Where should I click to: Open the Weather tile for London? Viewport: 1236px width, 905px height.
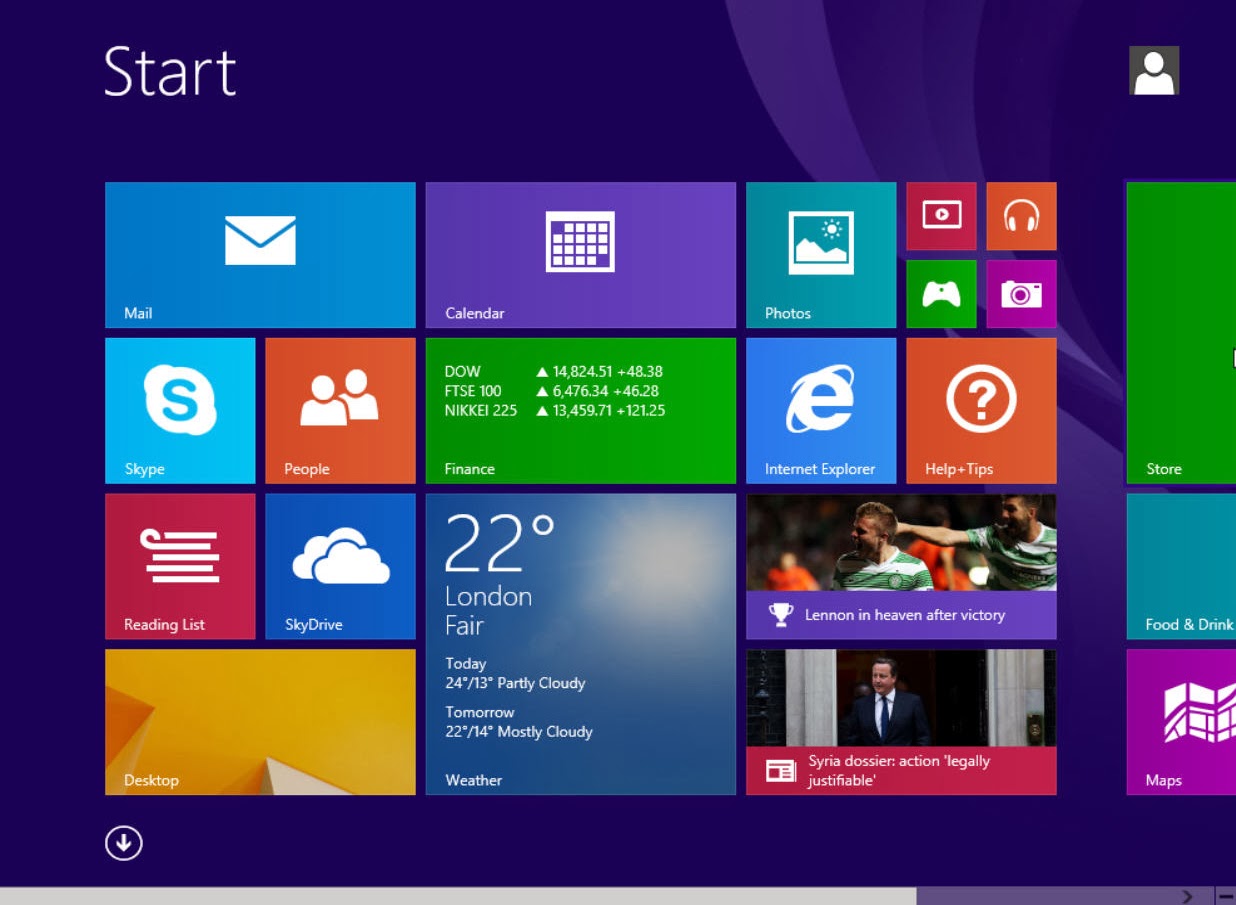coord(580,644)
